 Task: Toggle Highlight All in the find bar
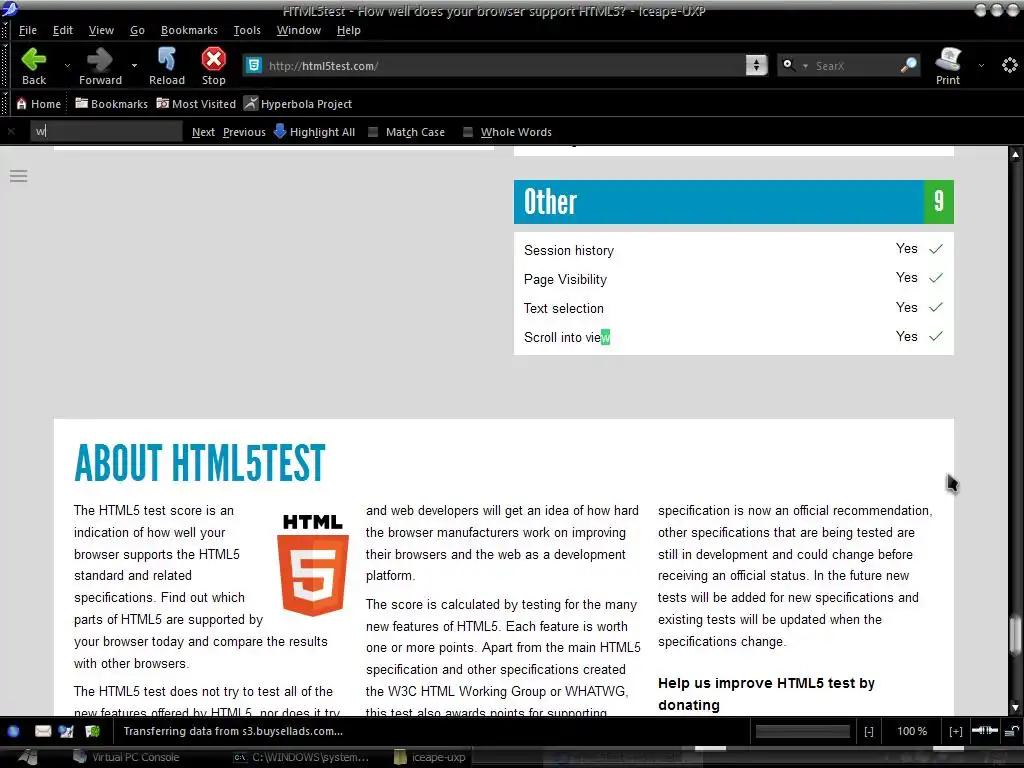click(314, 132)
